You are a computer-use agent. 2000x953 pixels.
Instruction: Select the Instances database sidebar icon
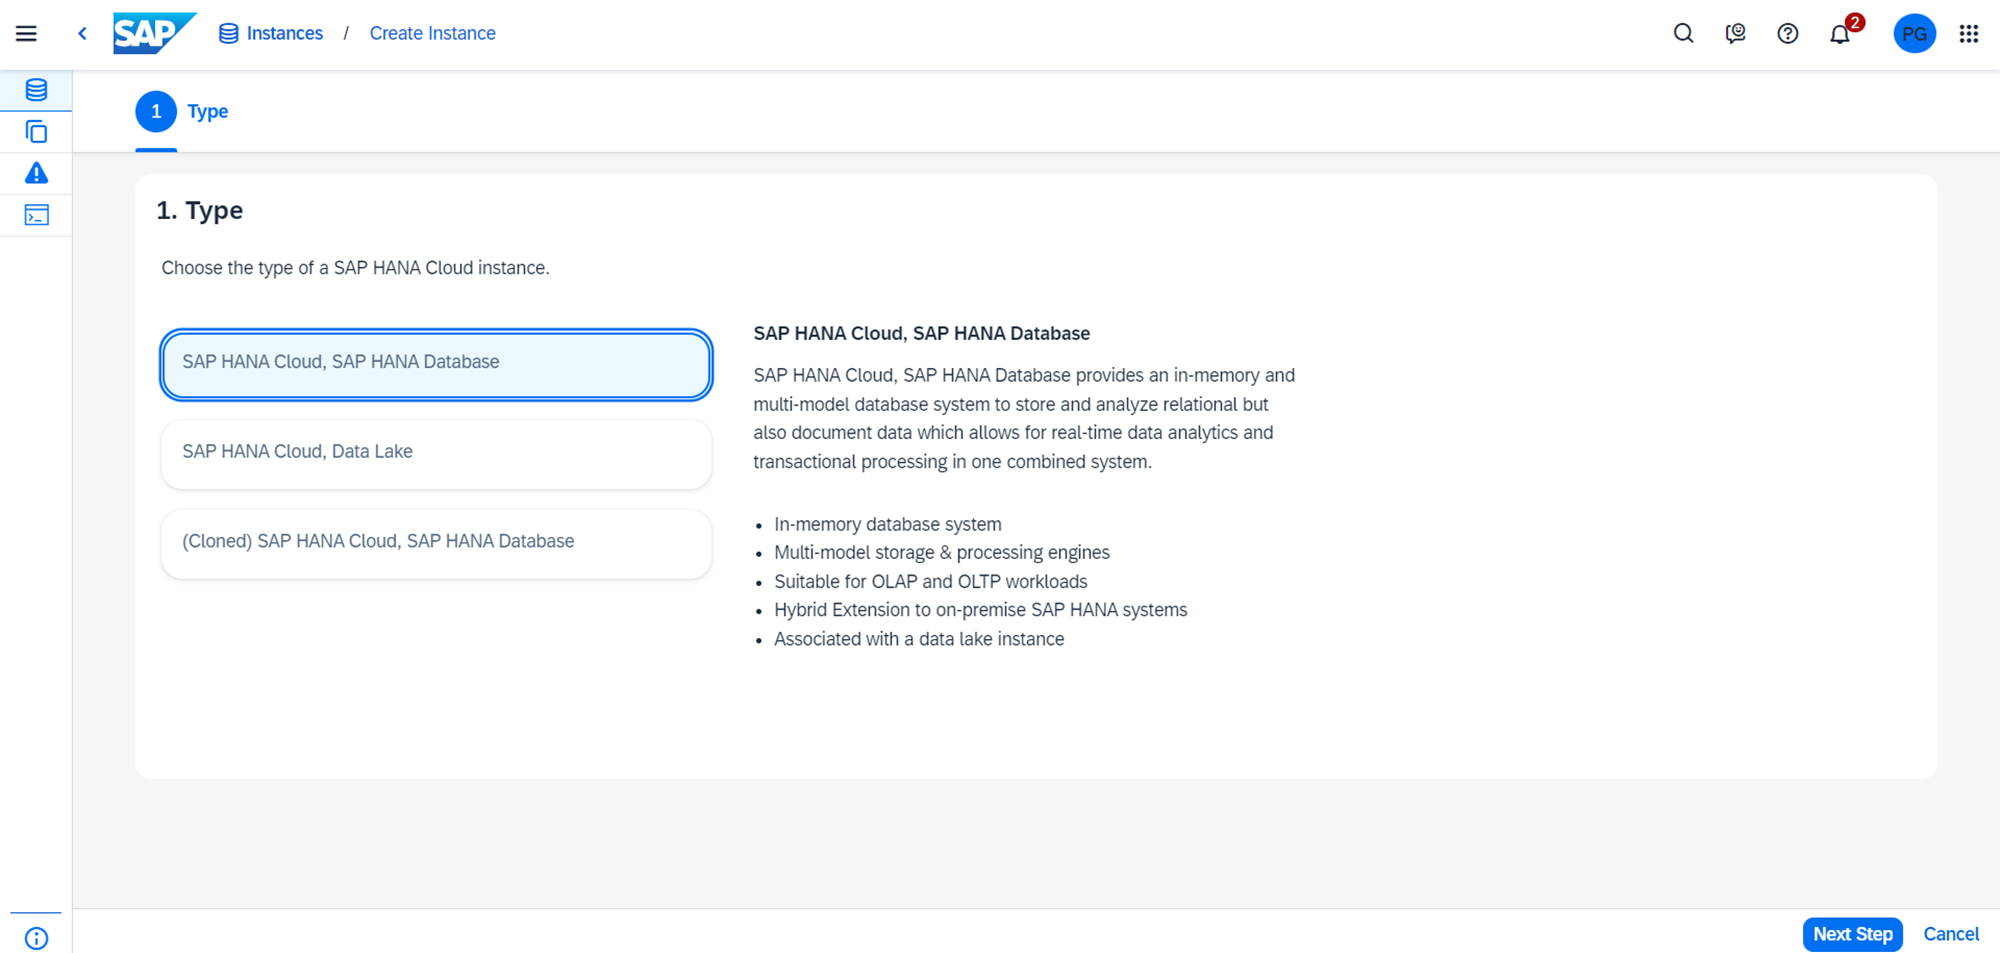[36, 90]
